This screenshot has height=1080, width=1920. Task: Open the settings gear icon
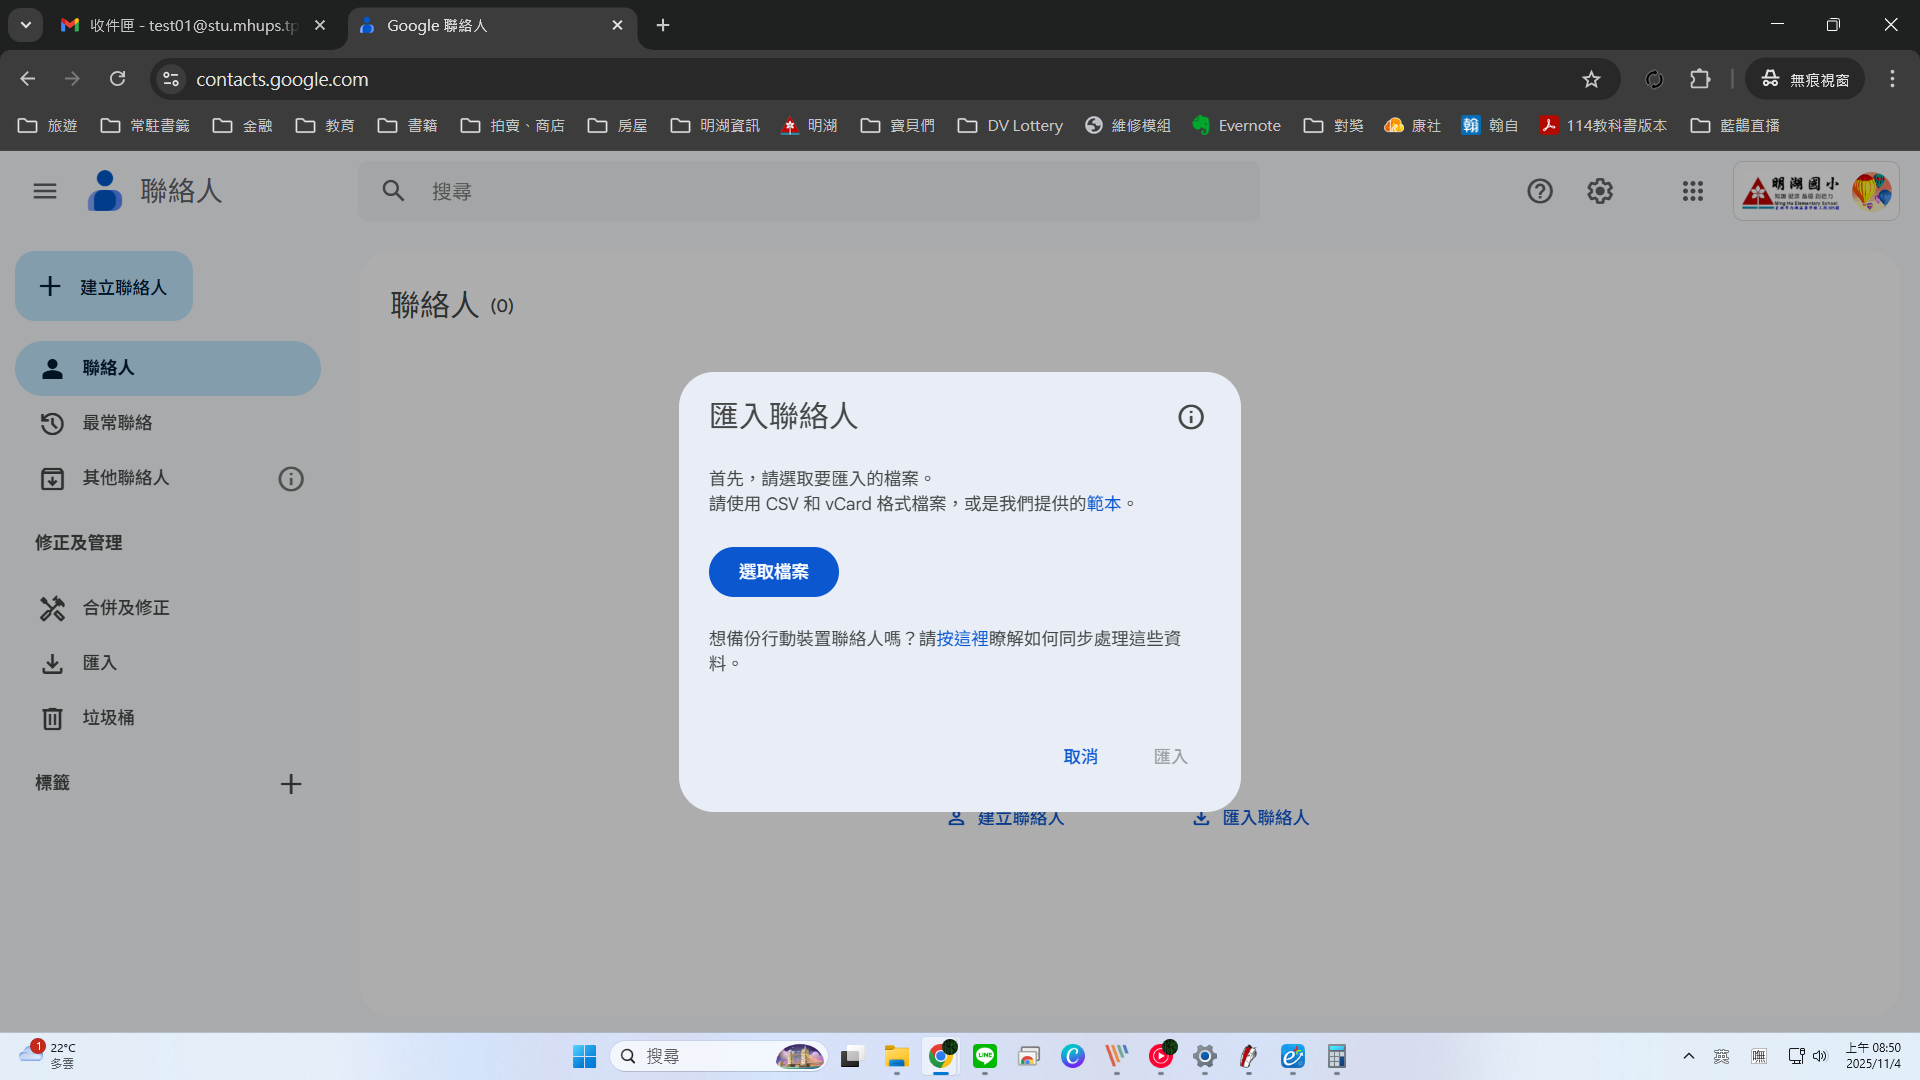click(1600, 191)
